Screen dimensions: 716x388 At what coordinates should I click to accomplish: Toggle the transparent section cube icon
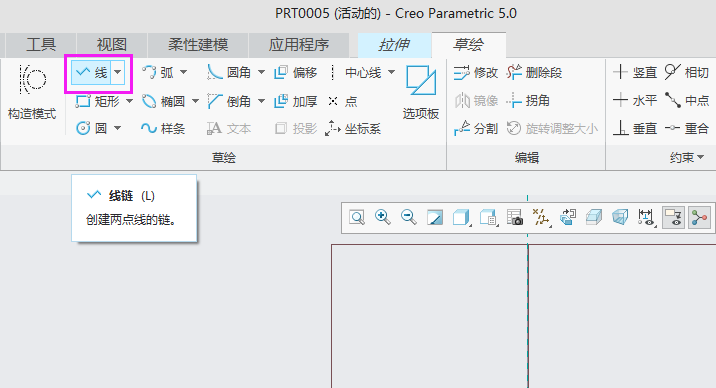594,218
